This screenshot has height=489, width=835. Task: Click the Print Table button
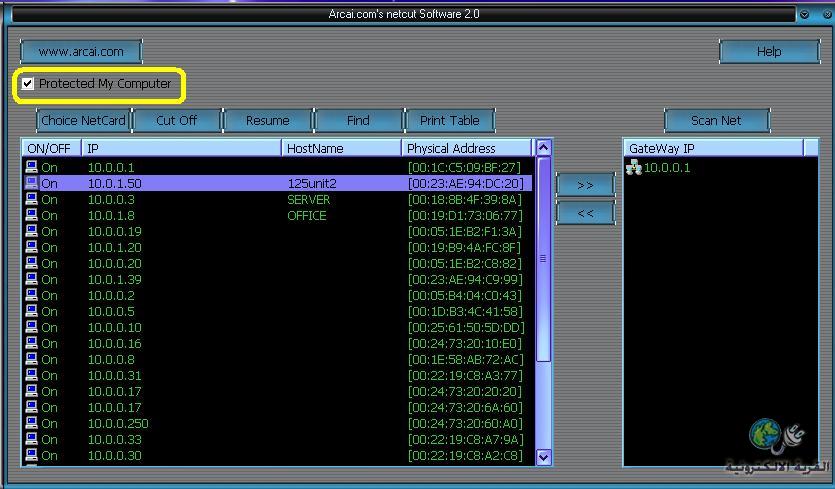(449, 120)
